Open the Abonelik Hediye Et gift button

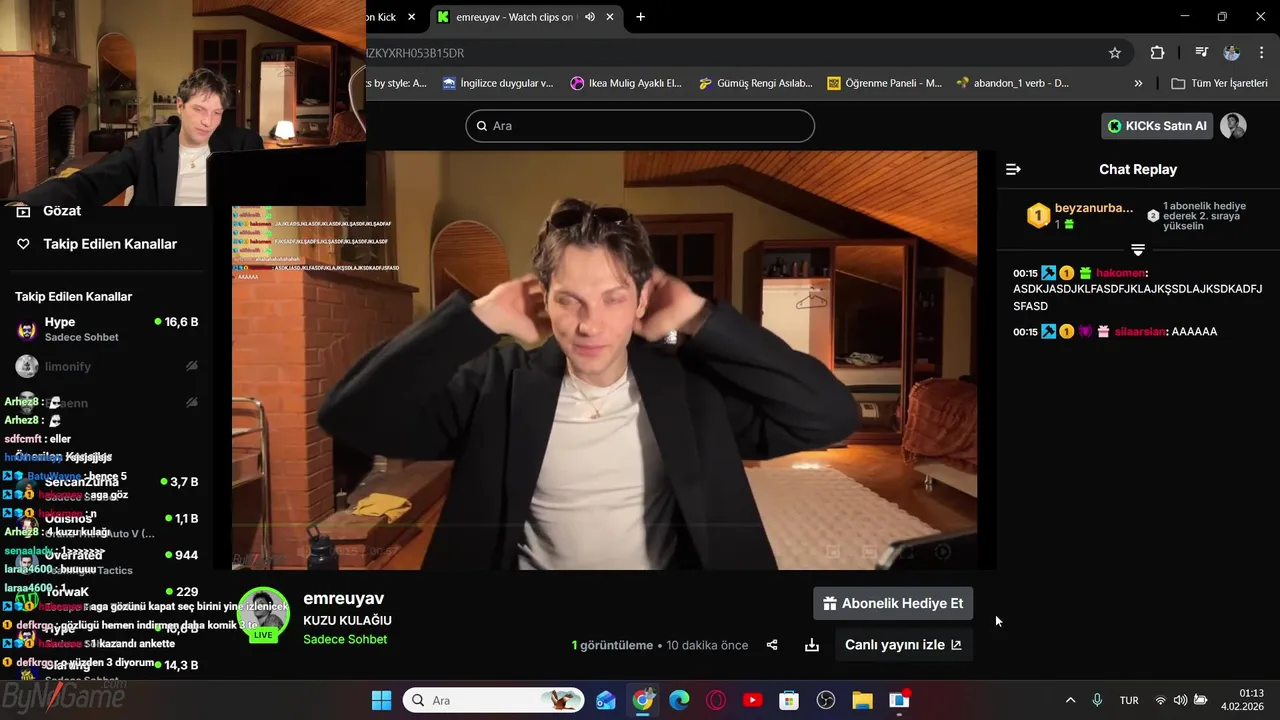pyautogui.click(x=893, y=603)
